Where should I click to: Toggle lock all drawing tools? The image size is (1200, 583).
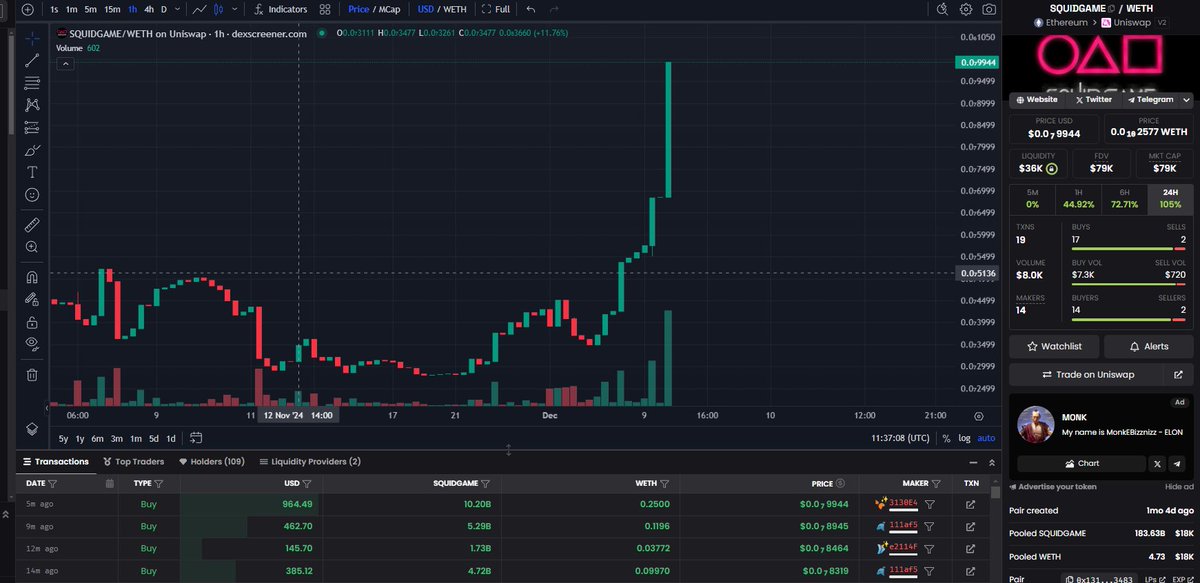coord(32,322)
